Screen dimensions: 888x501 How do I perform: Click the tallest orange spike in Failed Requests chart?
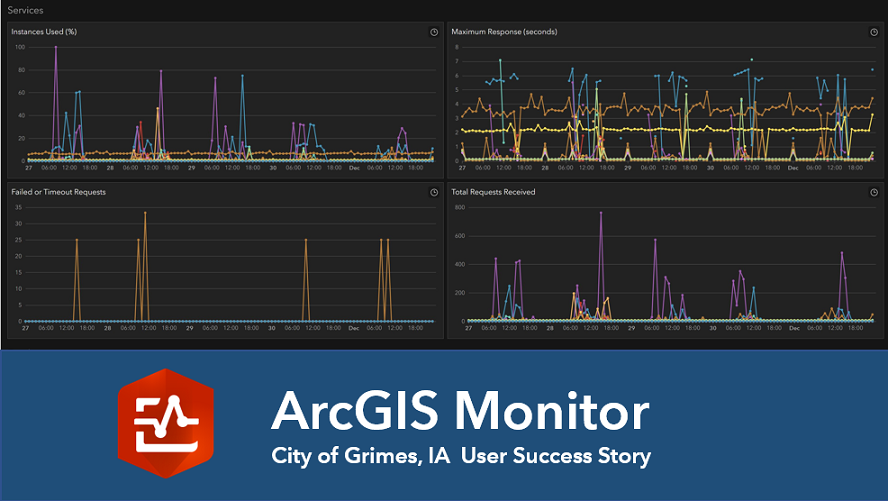click(145, 213)
